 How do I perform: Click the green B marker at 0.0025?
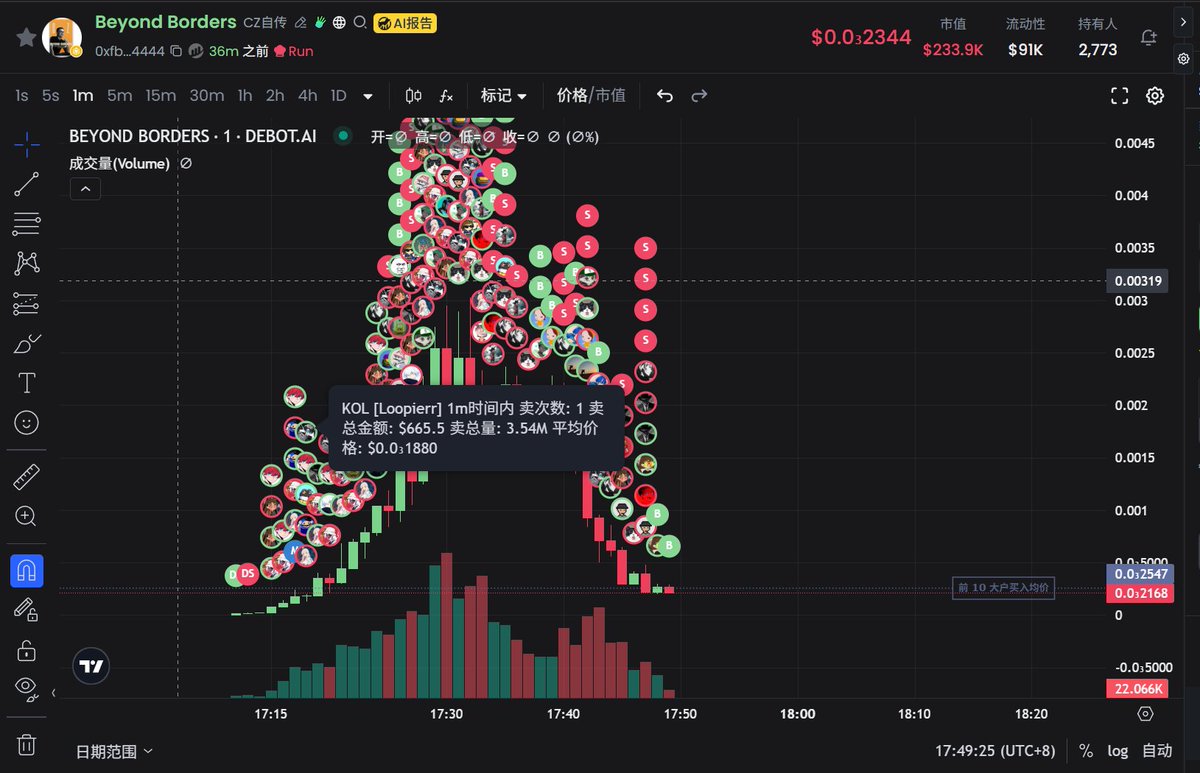(599, 352)
